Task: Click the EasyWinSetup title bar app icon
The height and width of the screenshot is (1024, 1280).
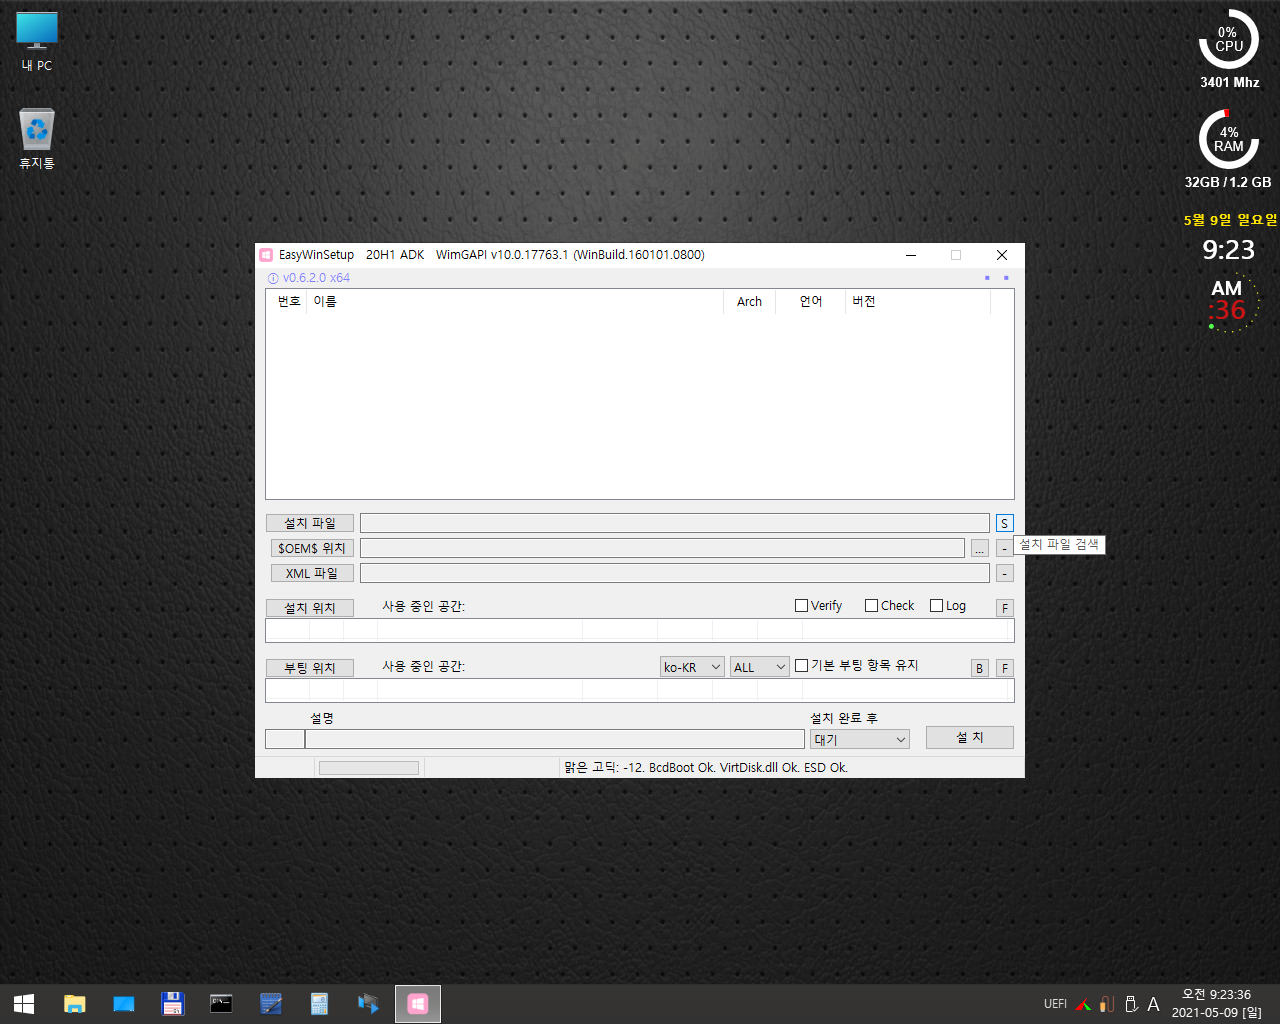Action: 266,255
